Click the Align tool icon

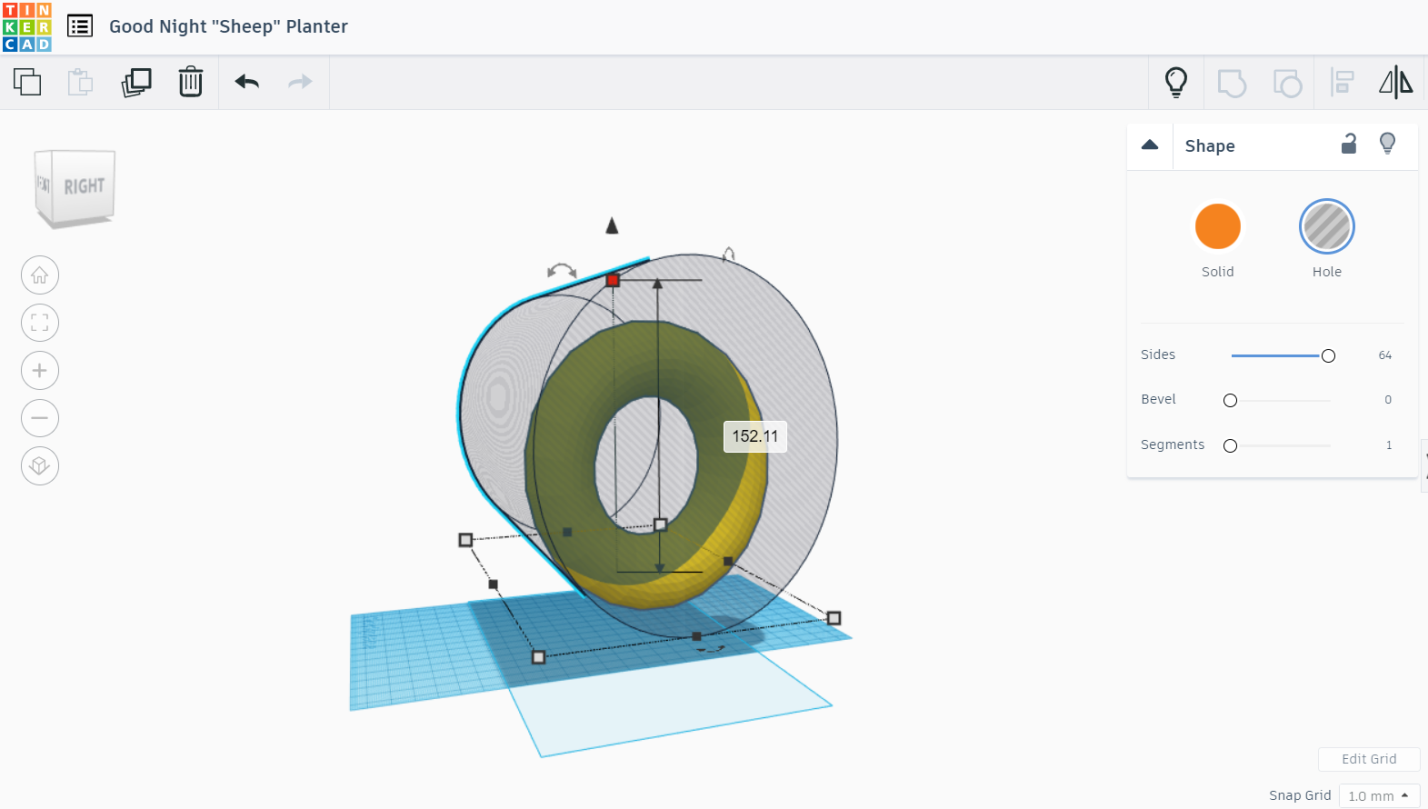(x=1342, y=82)
